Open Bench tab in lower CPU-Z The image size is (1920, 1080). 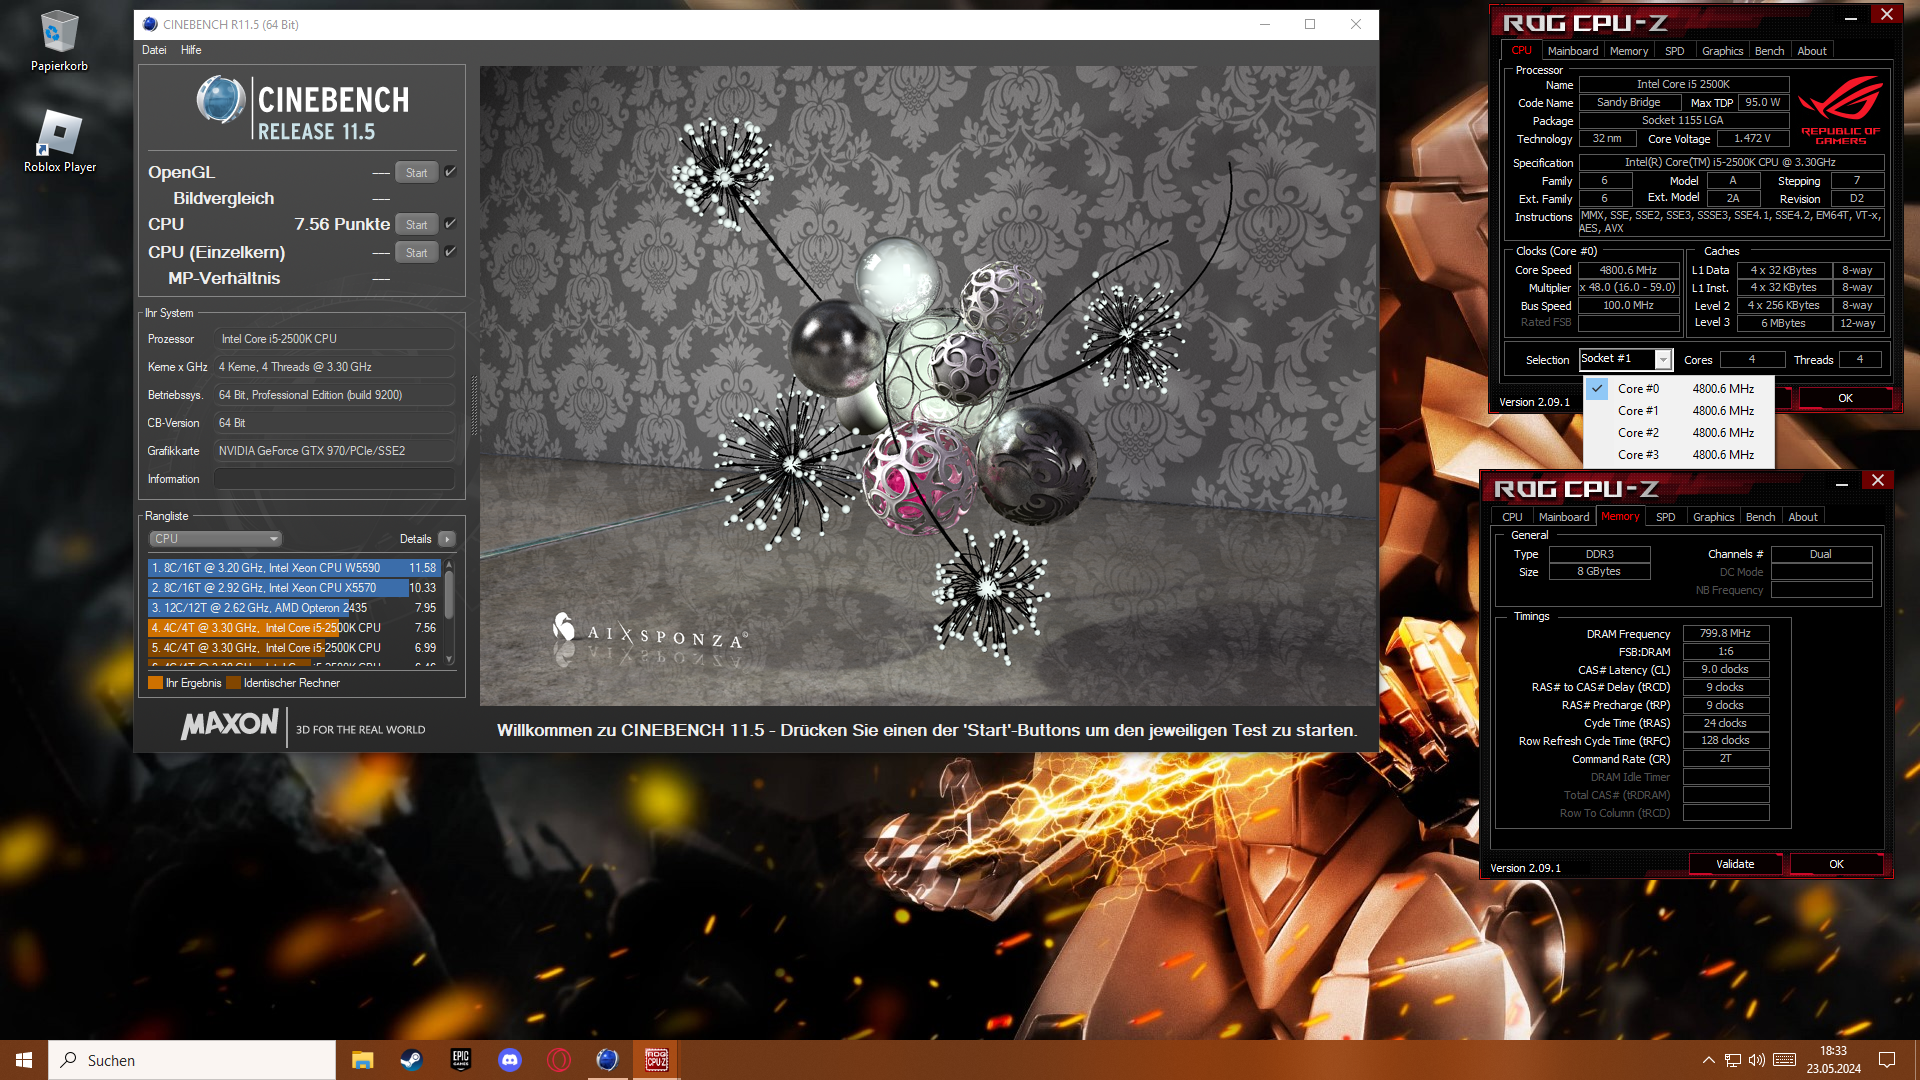click(x=1760, y=517)
